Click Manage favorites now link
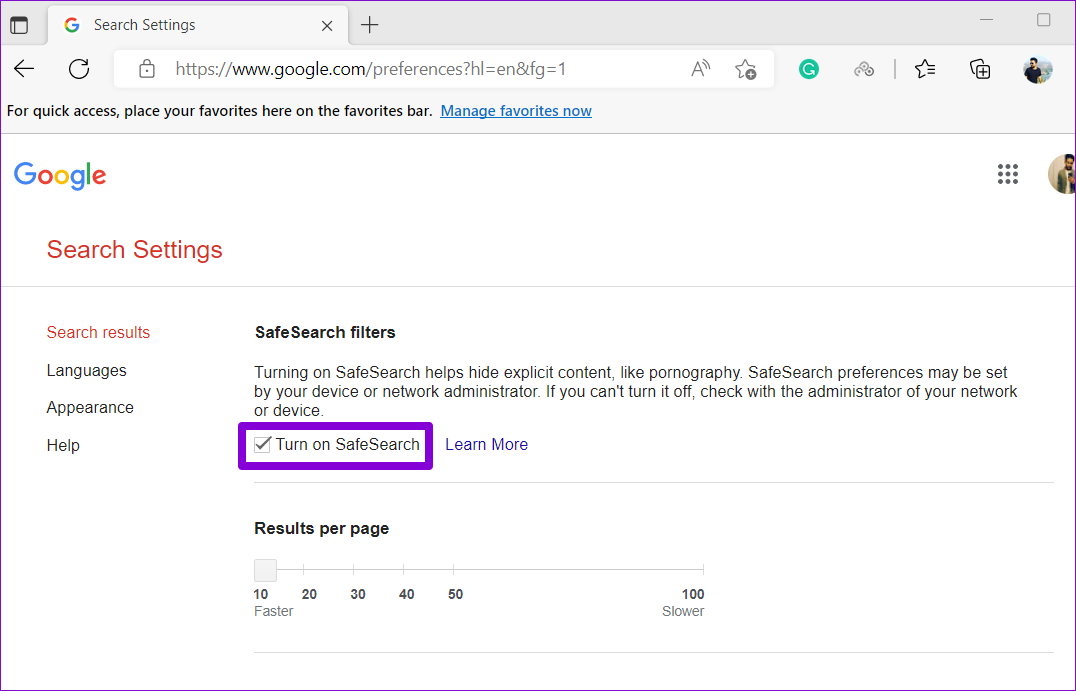The image size is (1076, 691). (x=516, y=110)
